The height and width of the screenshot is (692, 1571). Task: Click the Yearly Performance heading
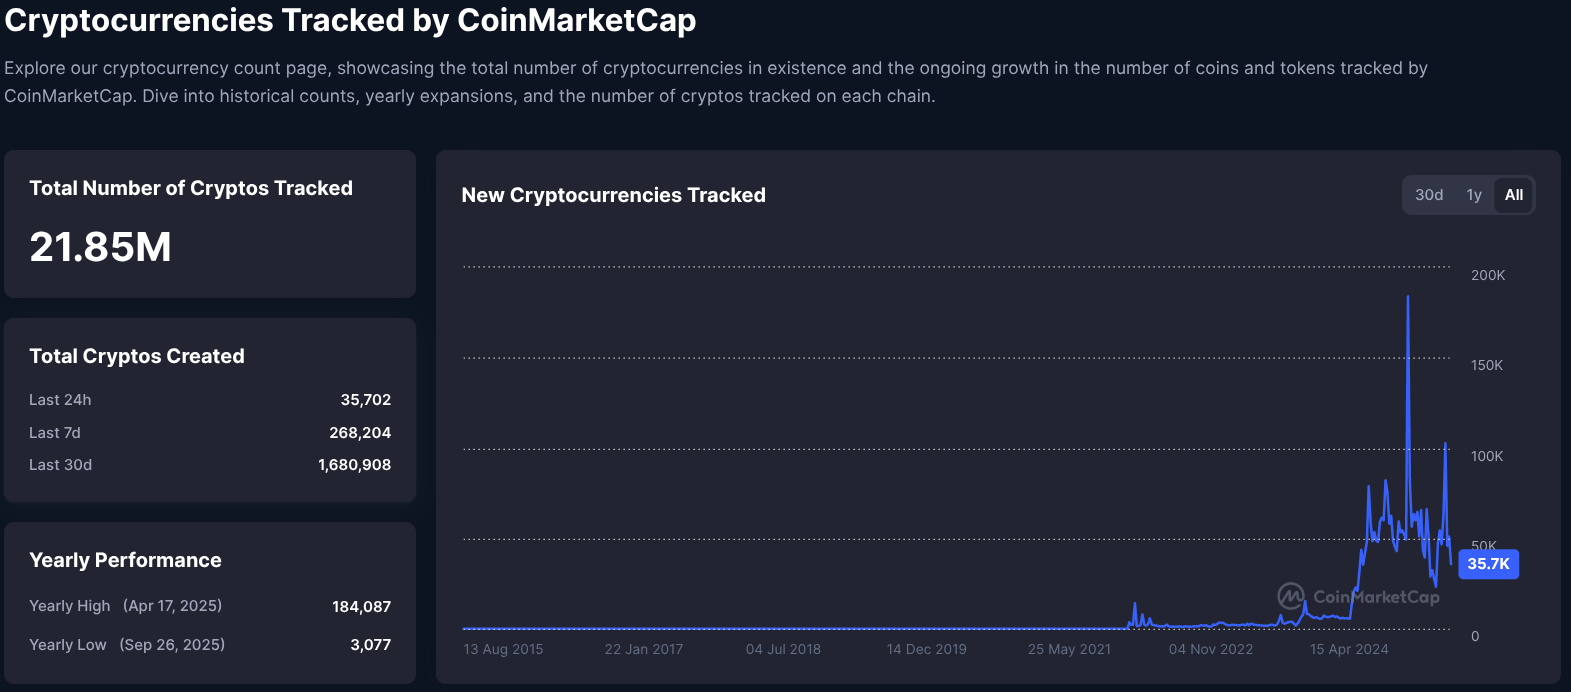125,560
